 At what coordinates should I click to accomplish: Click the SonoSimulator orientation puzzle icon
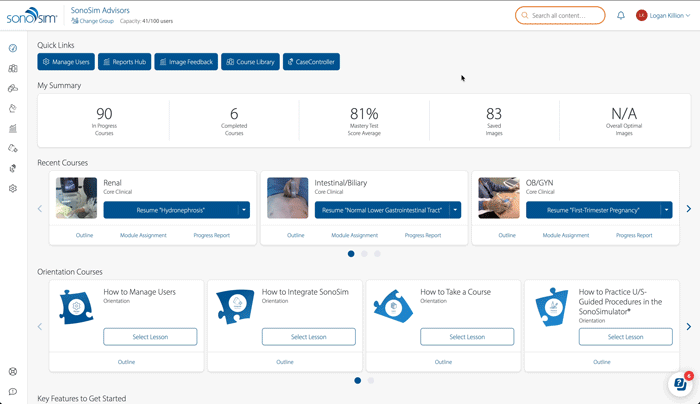[552, 307]
